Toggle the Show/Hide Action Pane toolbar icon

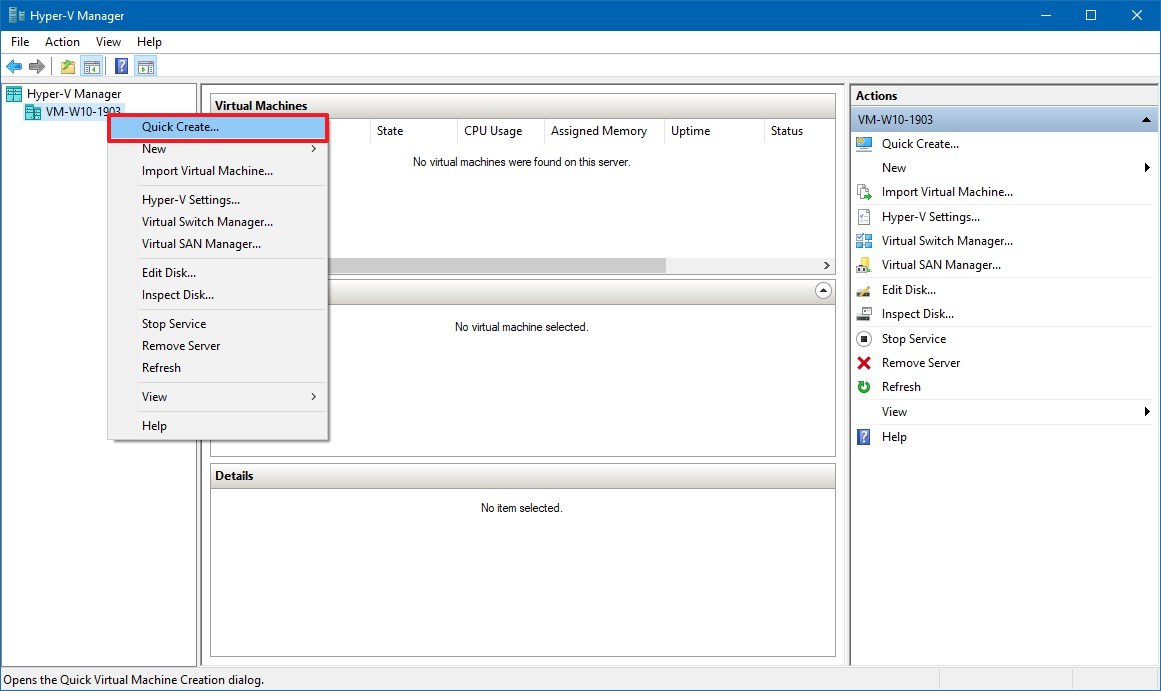click(x=145, y=66)
